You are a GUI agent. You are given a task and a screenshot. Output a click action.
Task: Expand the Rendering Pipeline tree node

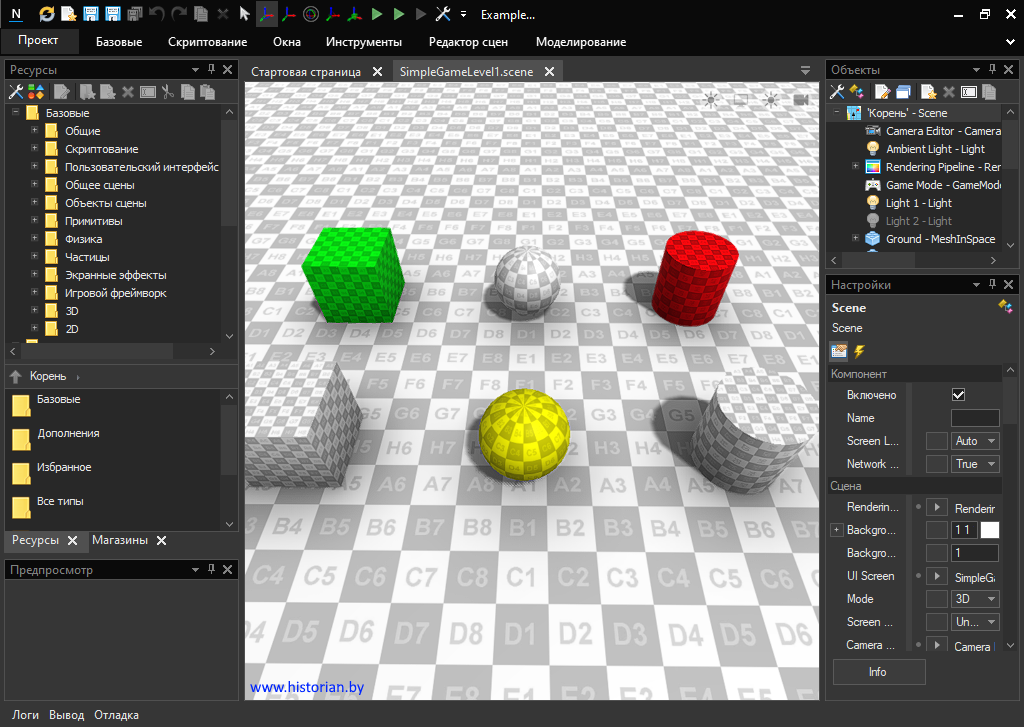(856, 167)
